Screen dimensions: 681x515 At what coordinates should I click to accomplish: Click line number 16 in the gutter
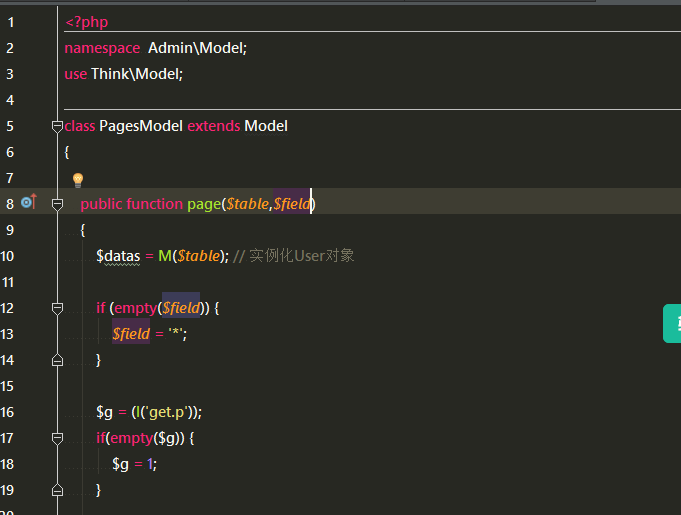[x=9, y=412]
